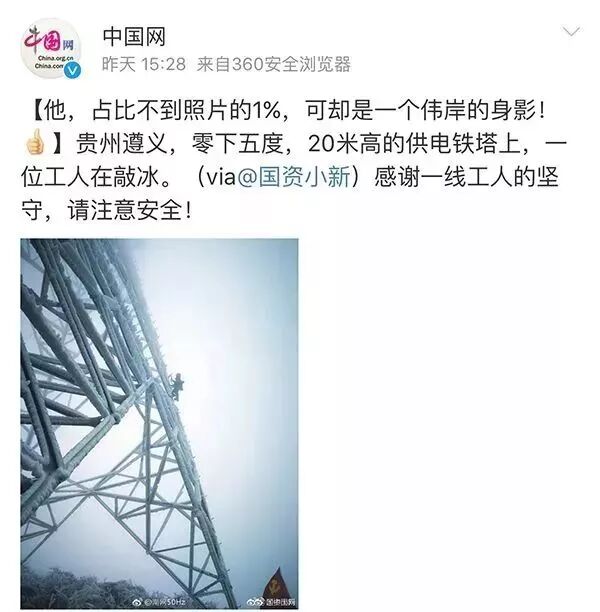
Task: Click the sentence 请注意安全！
Action: 130,210
